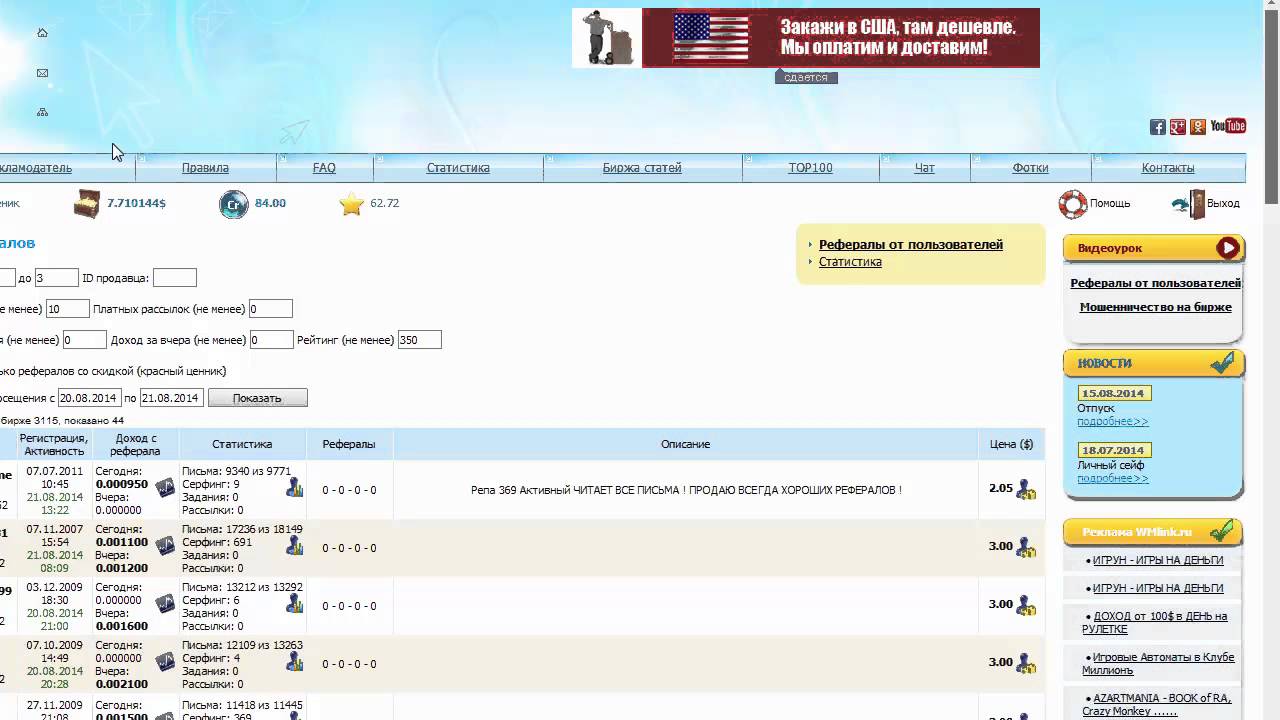The image size is (1280, 720).
Task: Focus the ID продавца input field
Action: pos(175,278)
